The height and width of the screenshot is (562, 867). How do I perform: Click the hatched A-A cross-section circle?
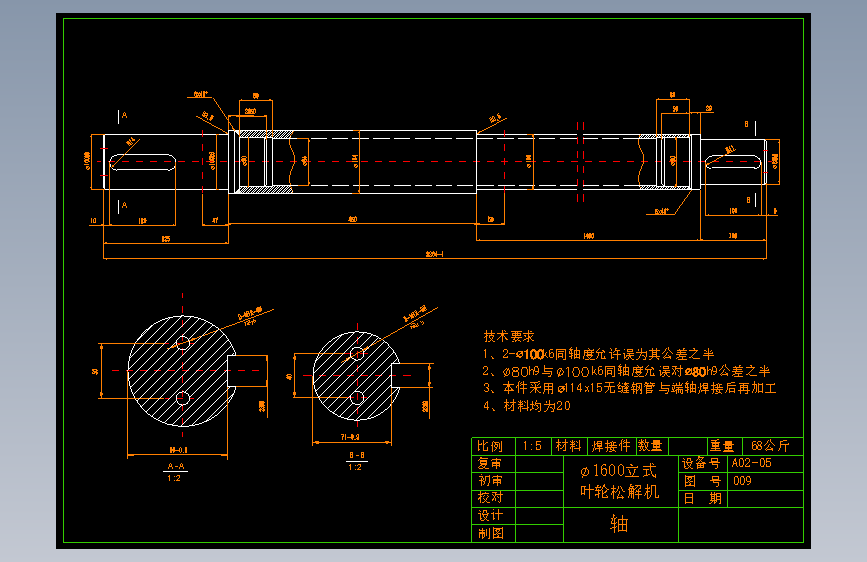182,371
